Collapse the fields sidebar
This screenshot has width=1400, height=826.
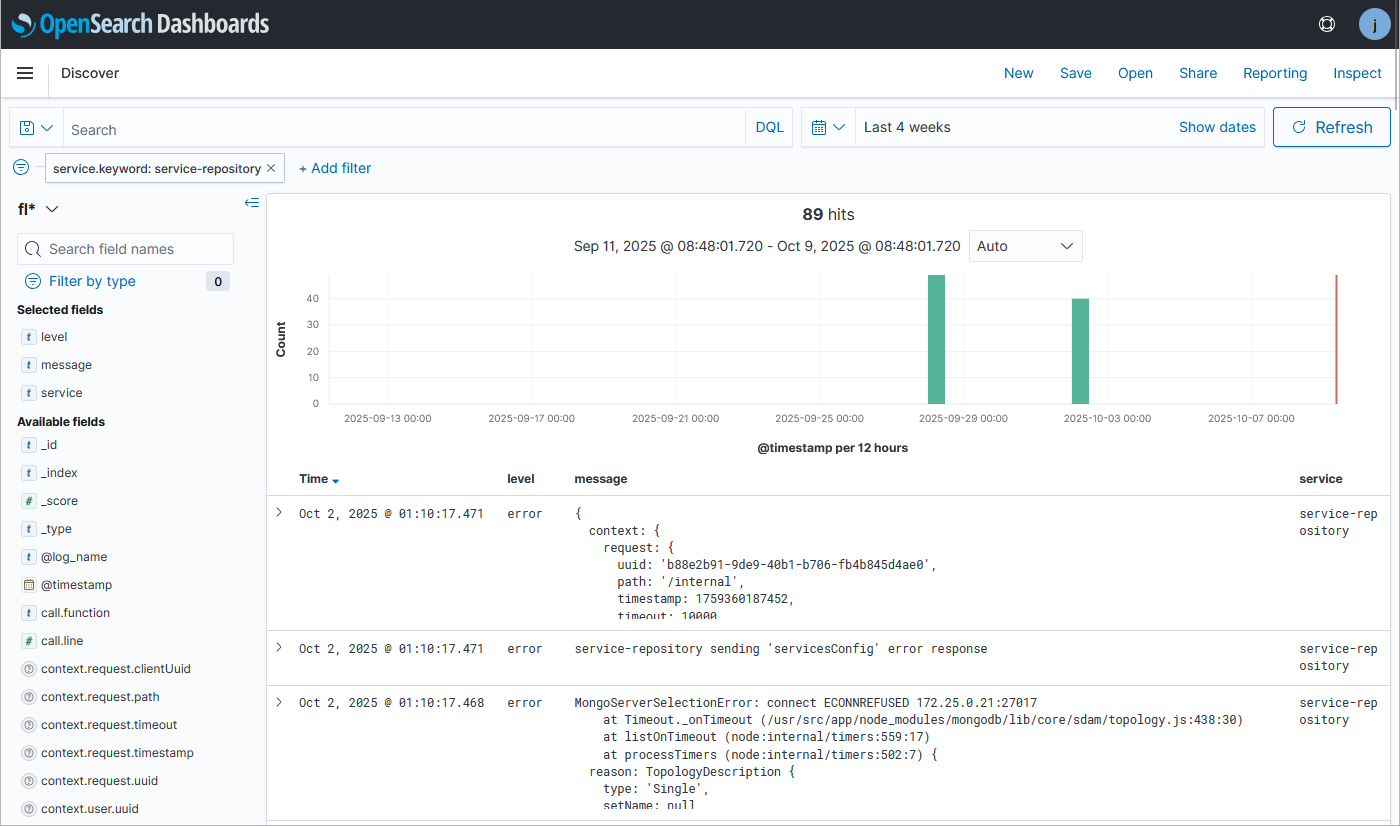[252, 203]
